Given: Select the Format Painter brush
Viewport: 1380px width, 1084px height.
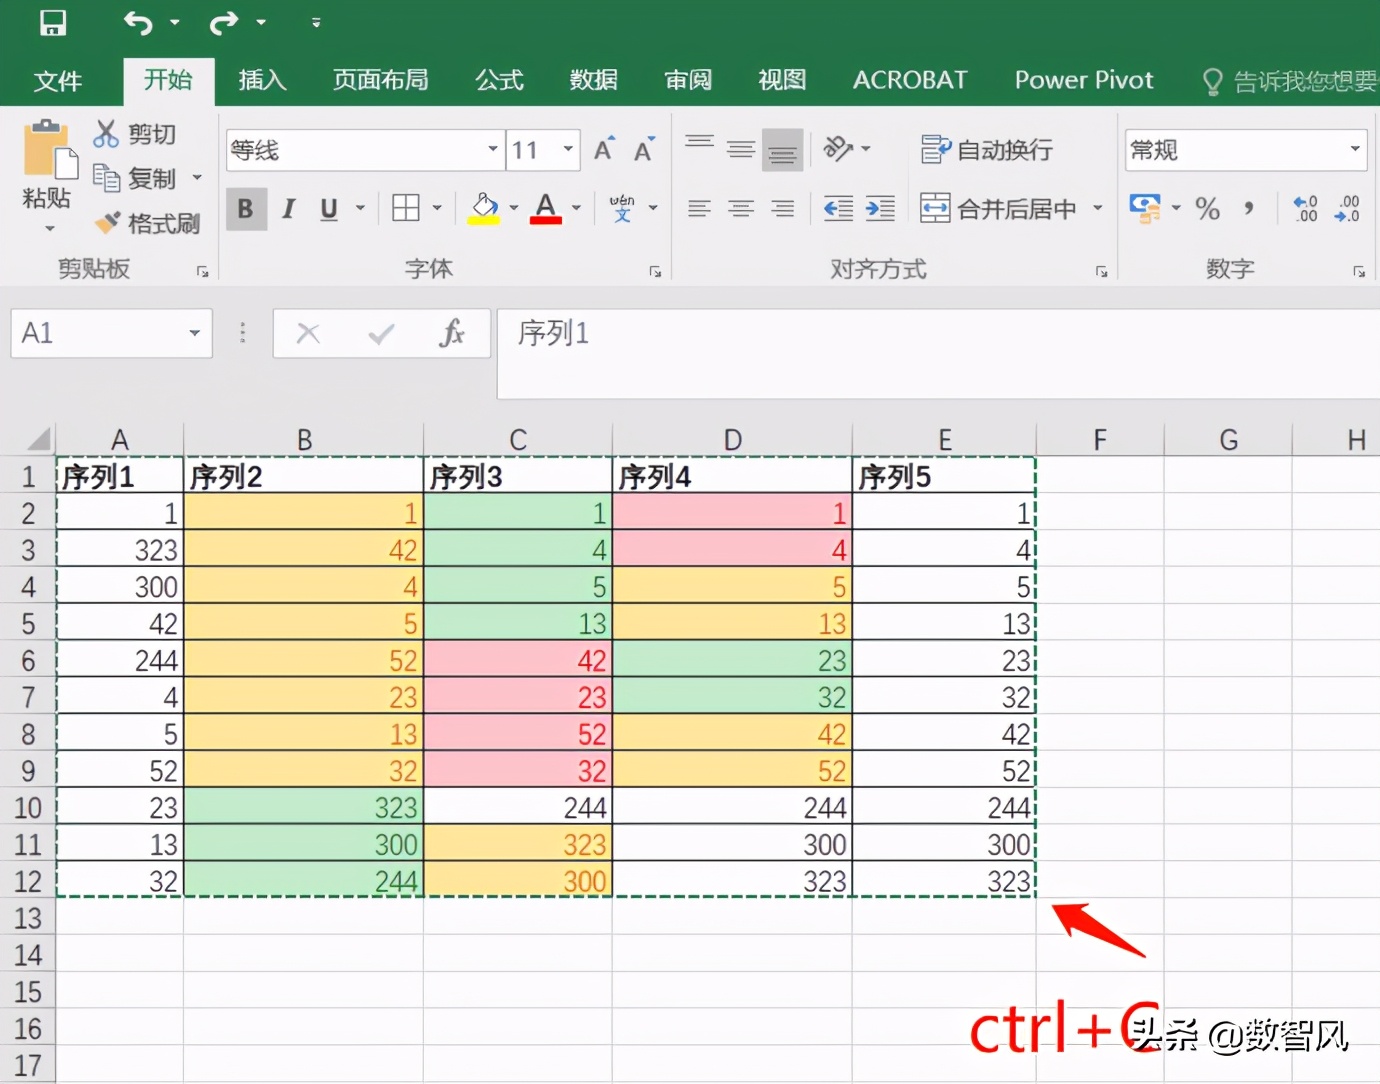Looking at the screenshot, I should [107, 223].
